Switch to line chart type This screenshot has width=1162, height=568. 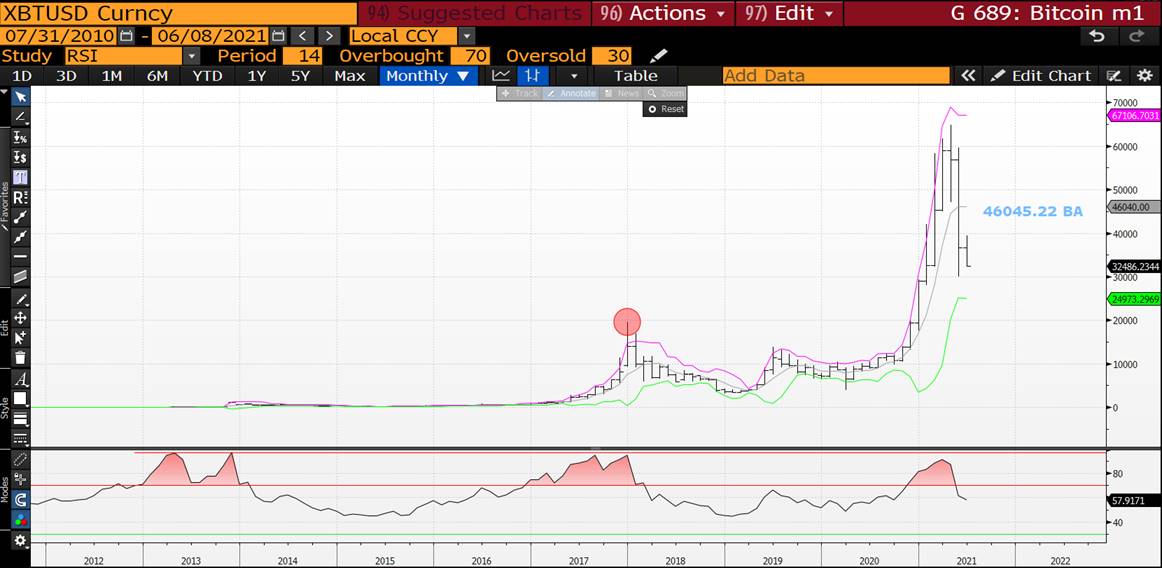(501, 76)
